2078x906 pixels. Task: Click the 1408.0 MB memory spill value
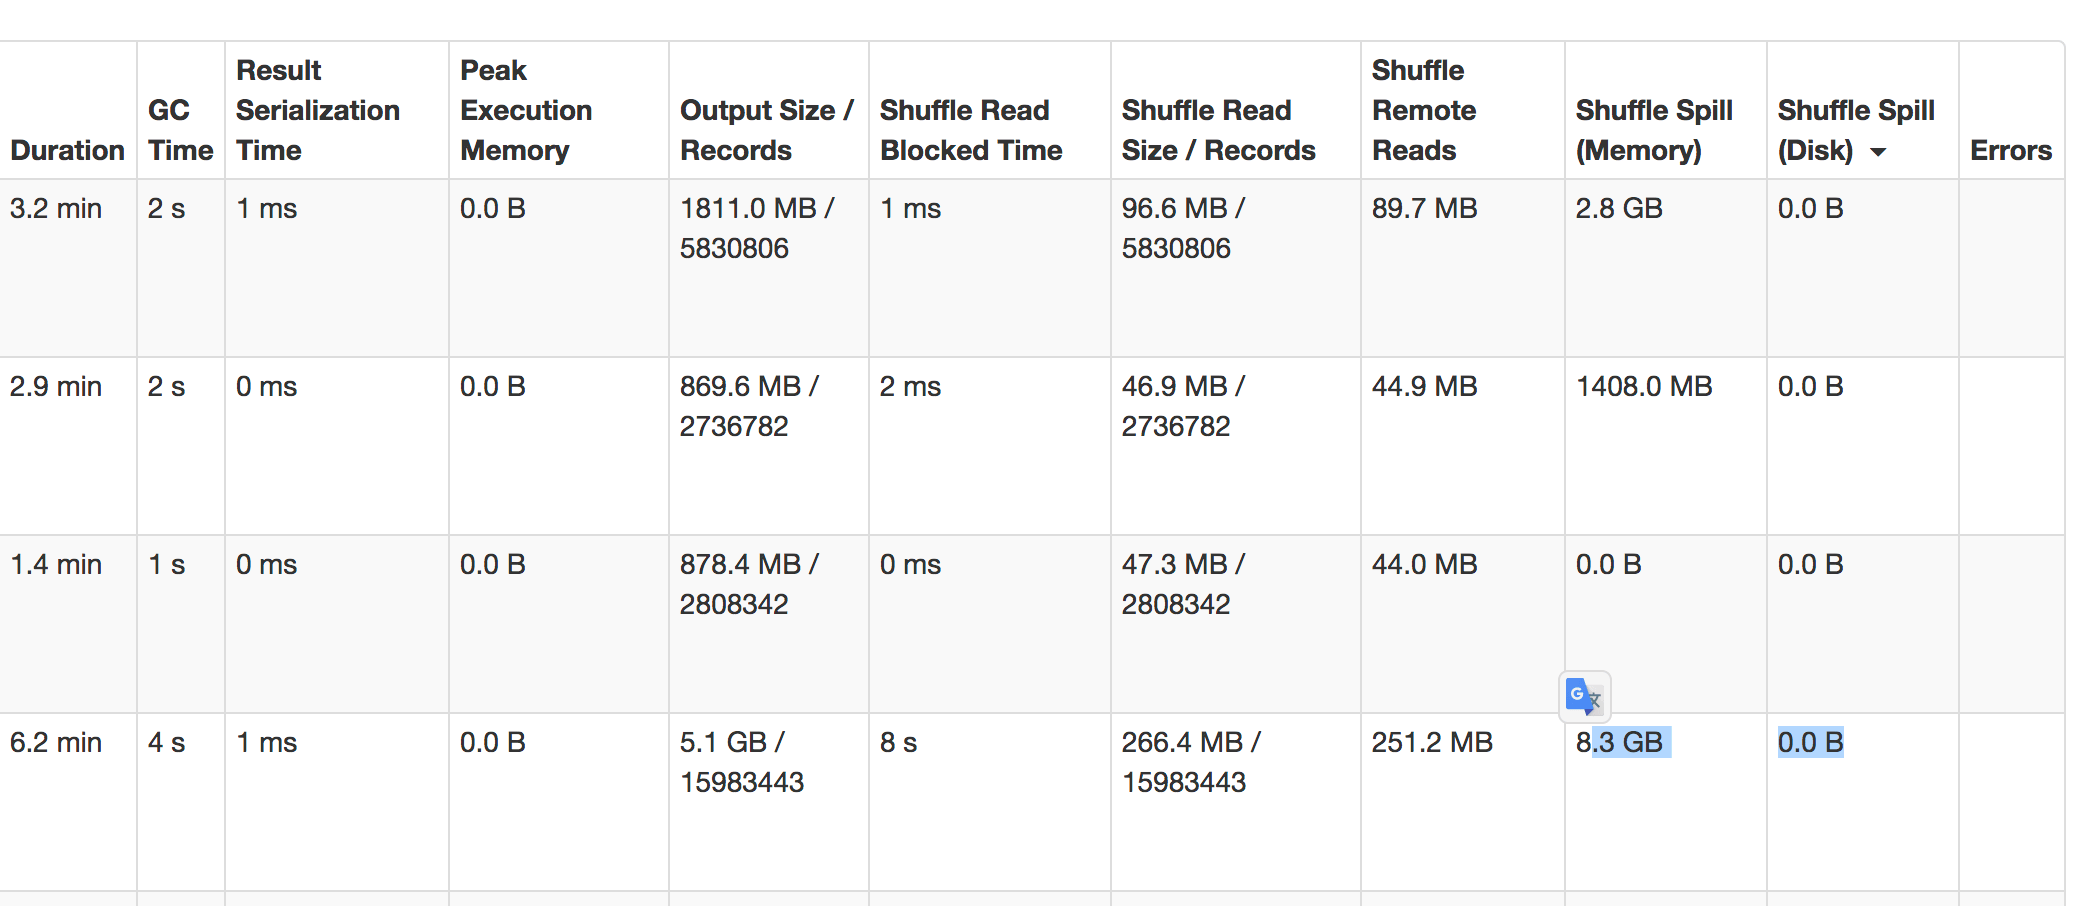tap(1644, 387)
